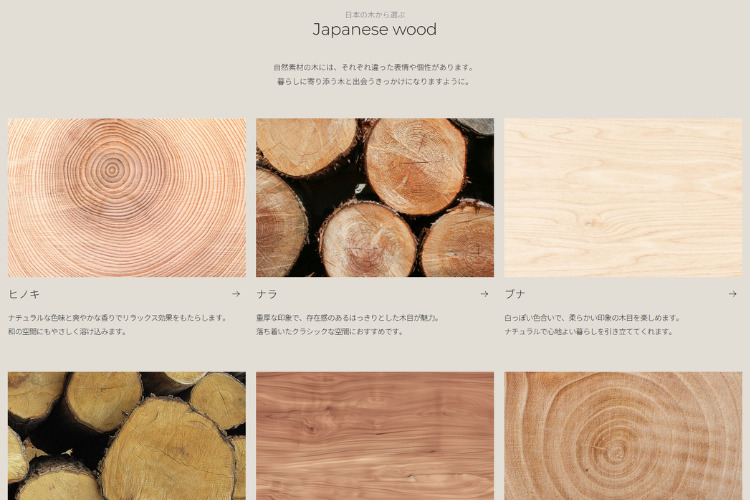
Task: Click the 日本の木から選ぶ subtitle text
Action: pos(375,15)
